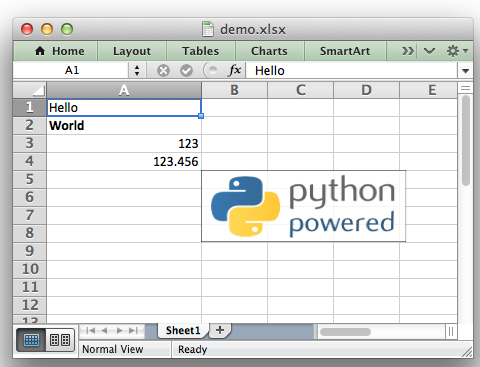Screen dimensions: 480x367
Task: Select row 8 header
Action: pos(30,233)
